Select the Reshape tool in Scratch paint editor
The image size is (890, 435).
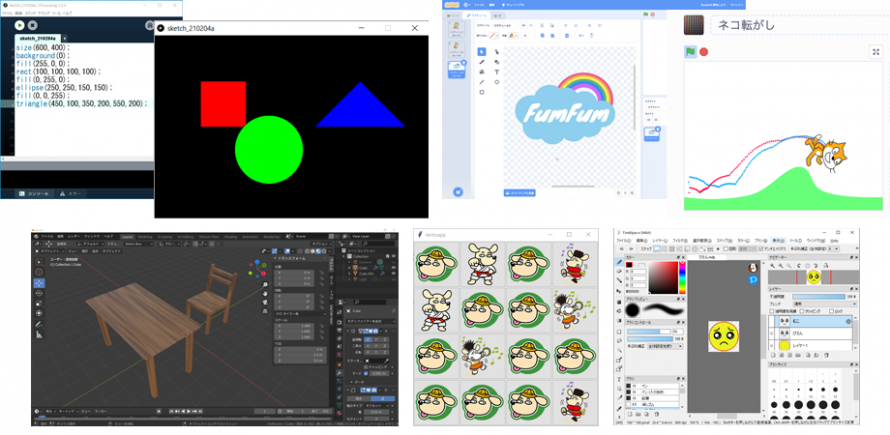497,52
